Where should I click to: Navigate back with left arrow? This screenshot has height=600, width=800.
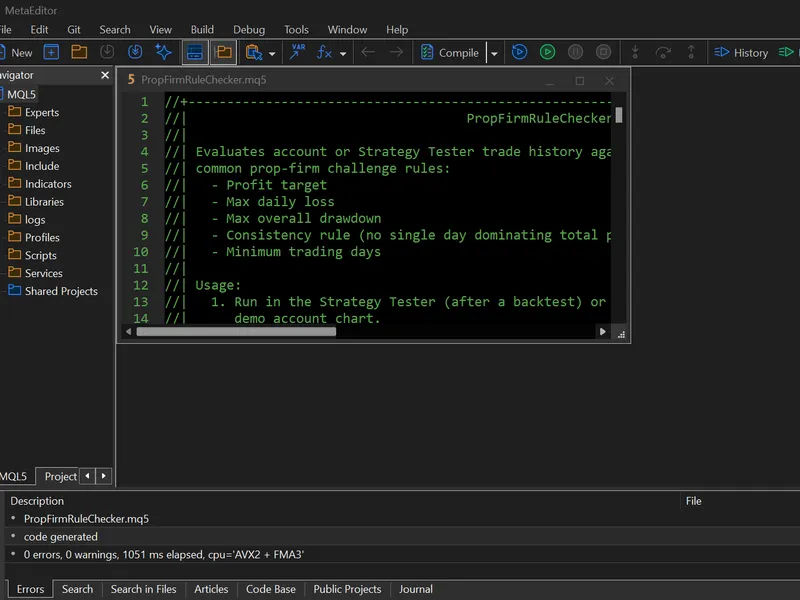point(368,52)
